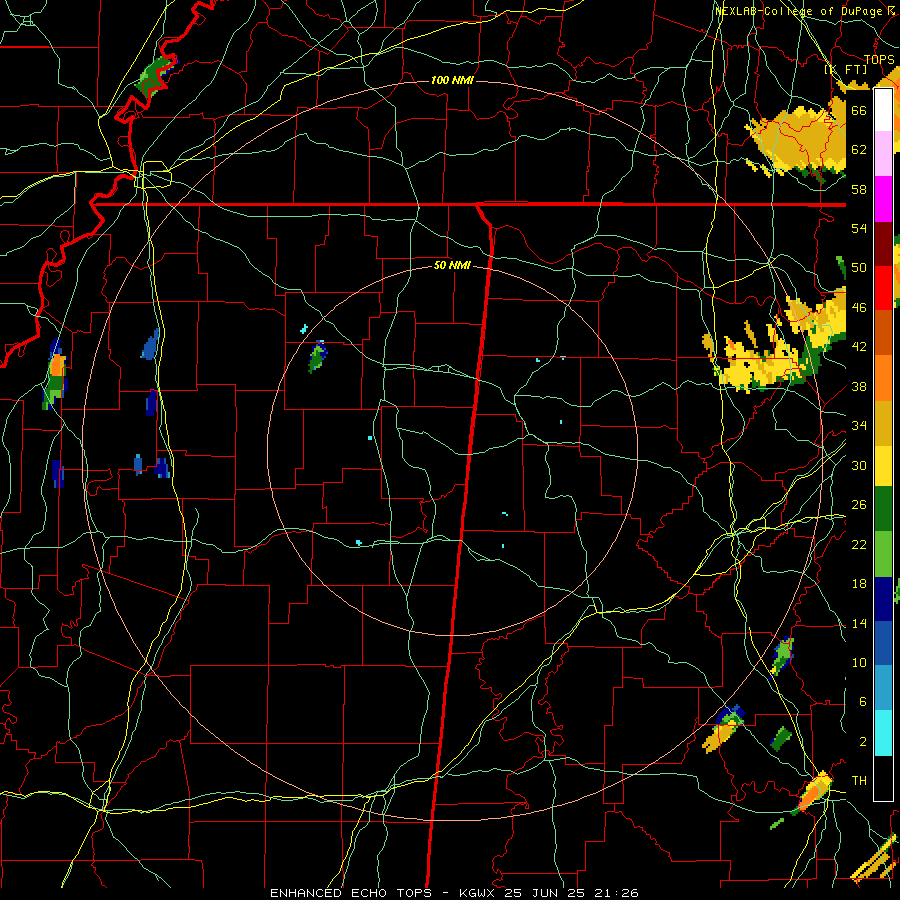The image size is (900, 900).
Task: Click the magenta 58 kft legend swatch
Action: pos(883,199)
